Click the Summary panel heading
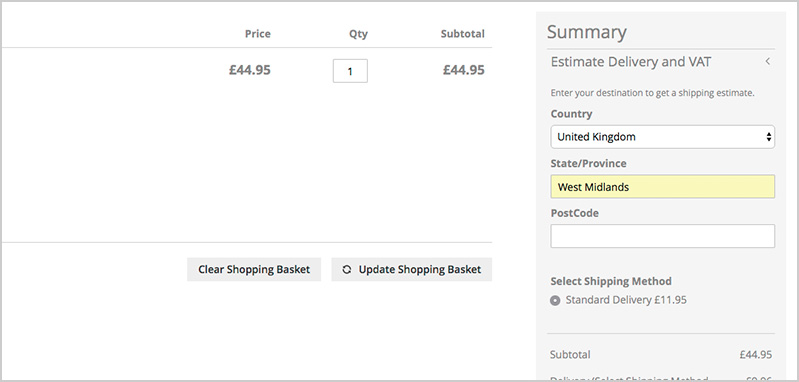This screenshot has width=799, height=382. [587, 32]
